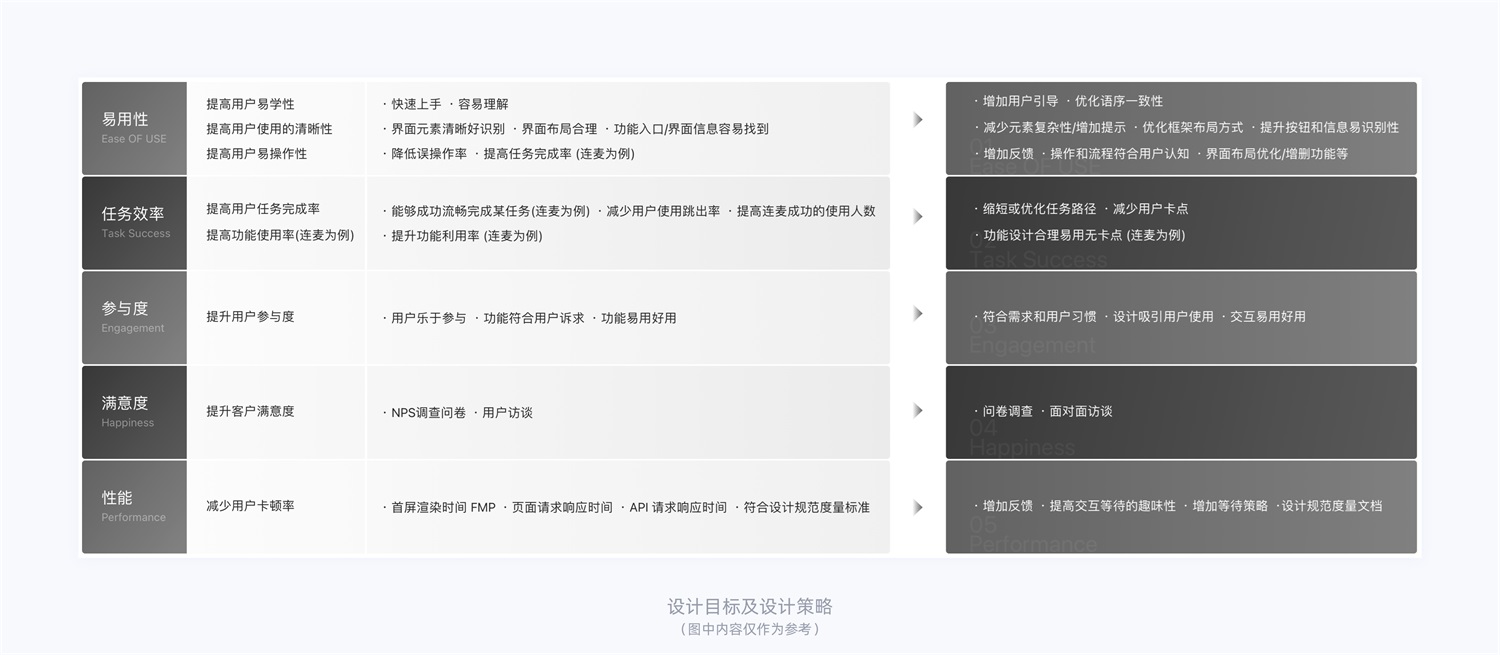Image resolution: width=1500 pixels, height=655 pixels.
Task: Click the arrow icon beside the 参与度 row
Action: [918, 313]
